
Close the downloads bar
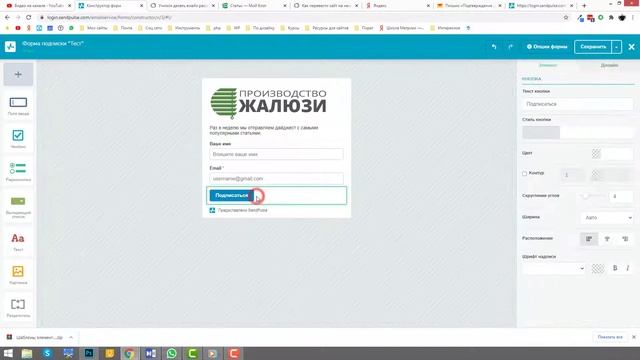pos(634,337)
